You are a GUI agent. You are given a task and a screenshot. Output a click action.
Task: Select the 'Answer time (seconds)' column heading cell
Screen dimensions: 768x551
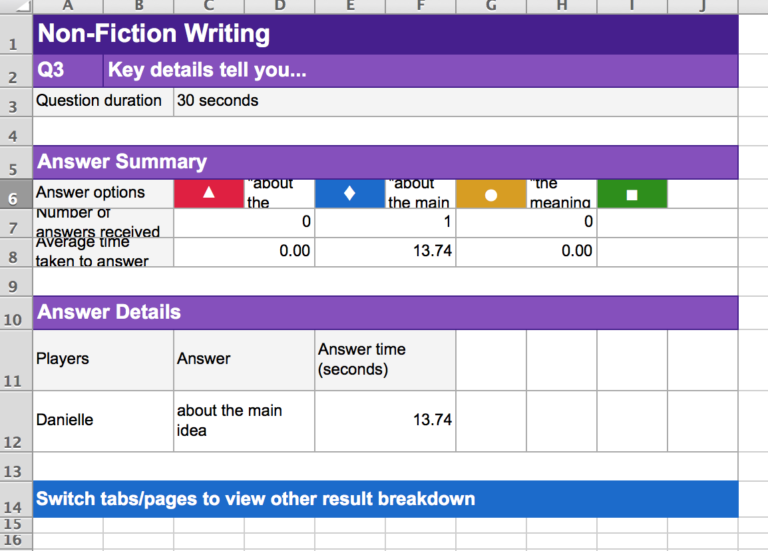point(385,360)
